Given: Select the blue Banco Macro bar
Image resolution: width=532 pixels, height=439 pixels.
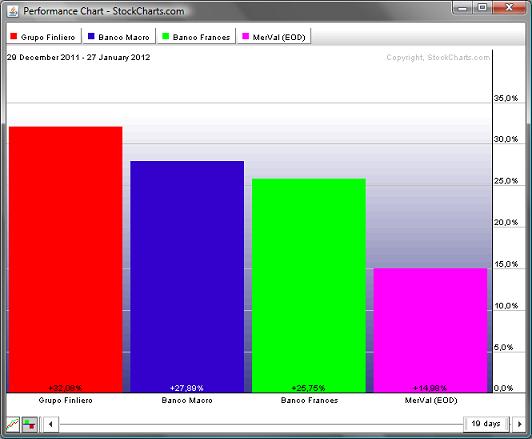Looking at the screenshot, I should click(x=187, y=276).
